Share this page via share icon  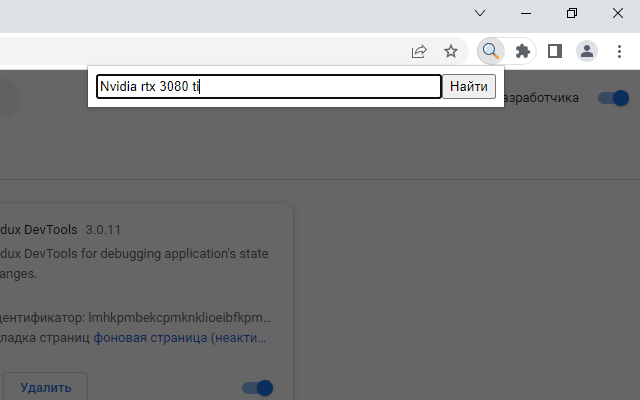point(419,51)
